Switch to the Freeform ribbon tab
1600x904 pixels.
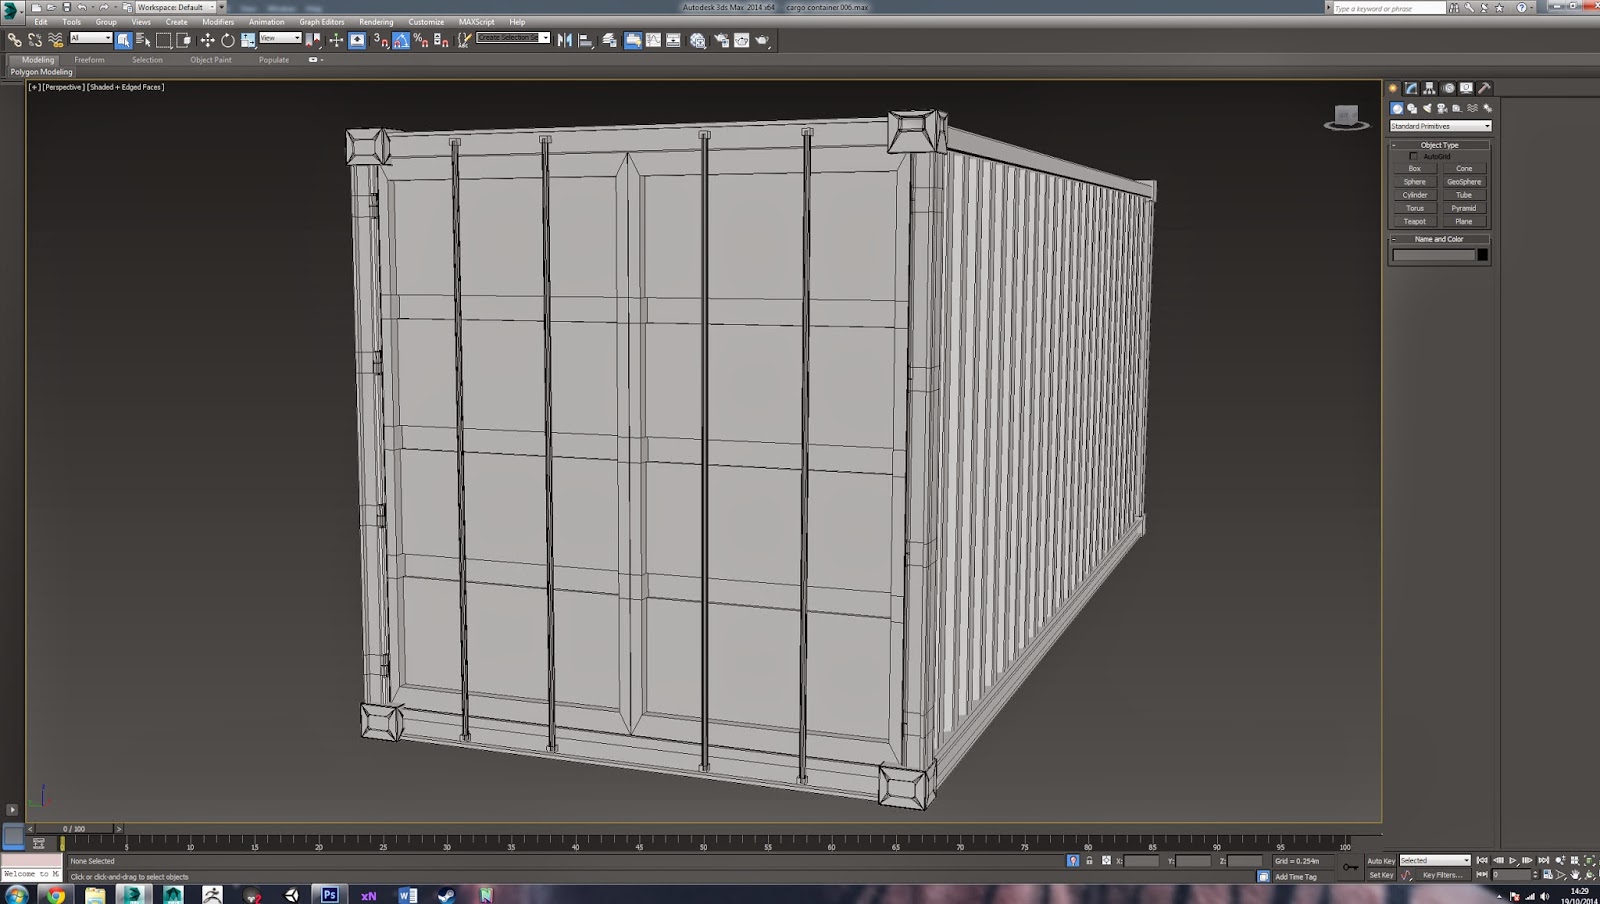click(89, 60)
